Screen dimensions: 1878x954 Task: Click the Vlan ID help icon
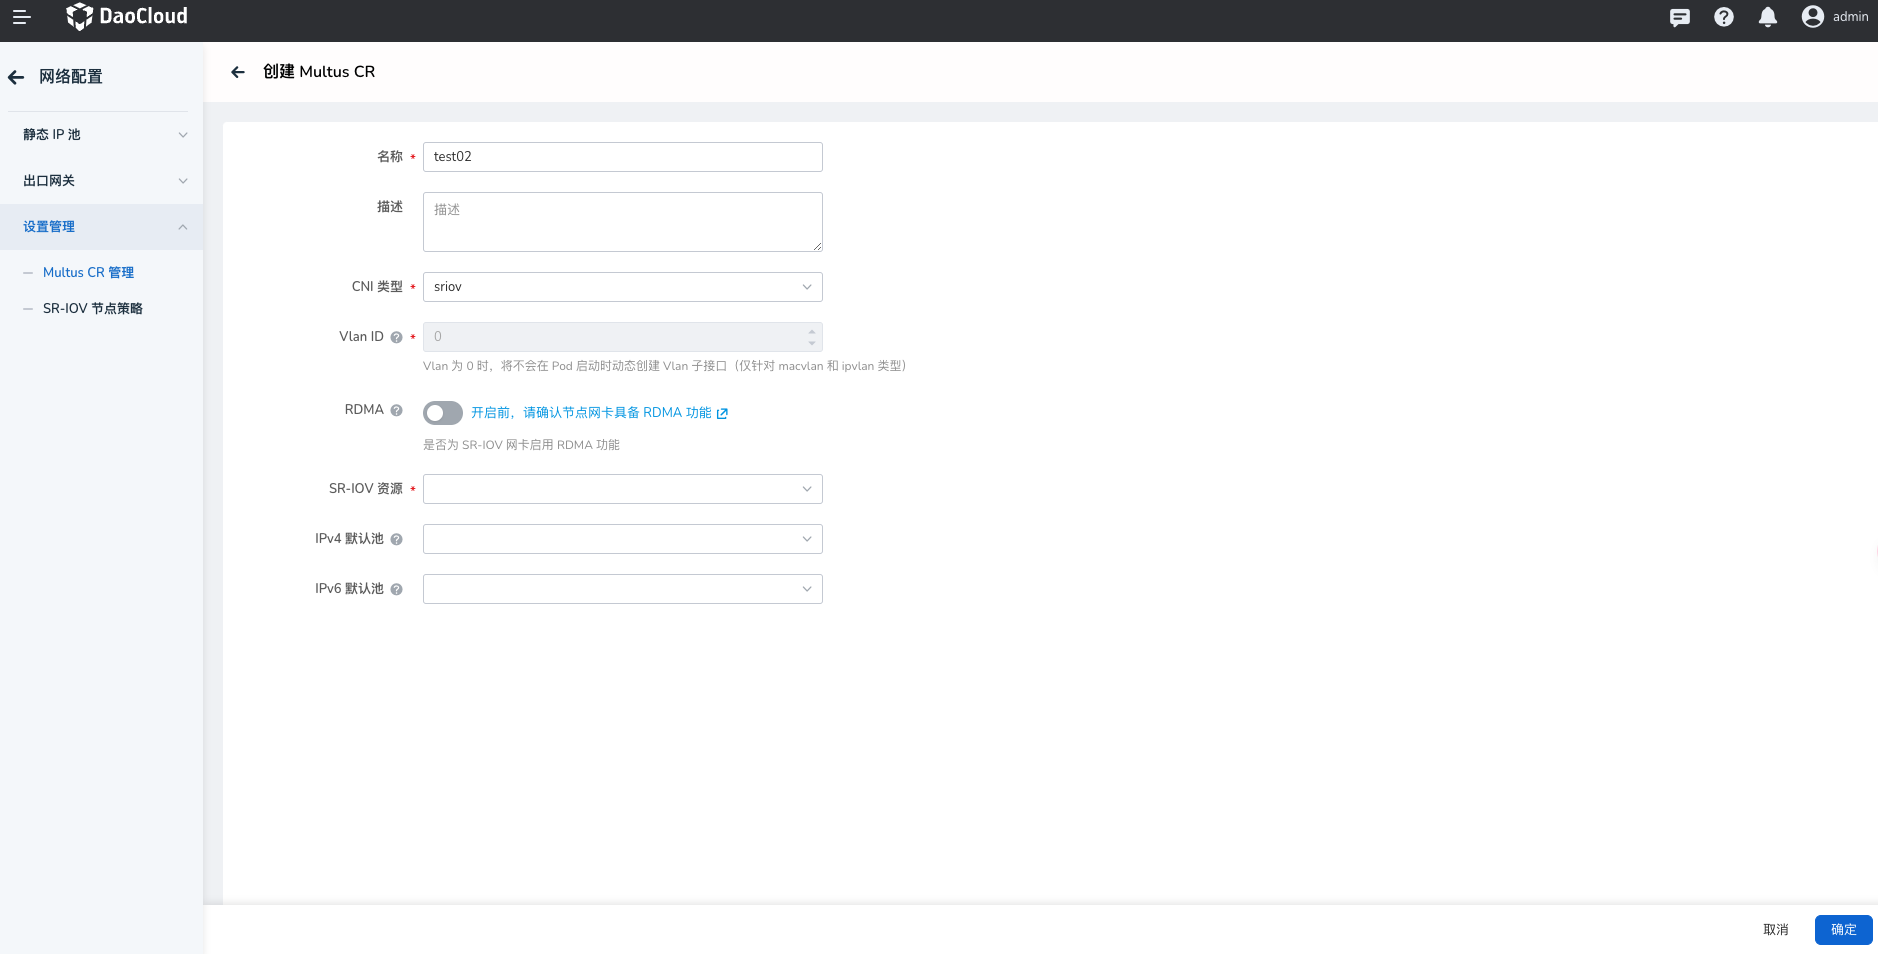(x=397, y=338)
